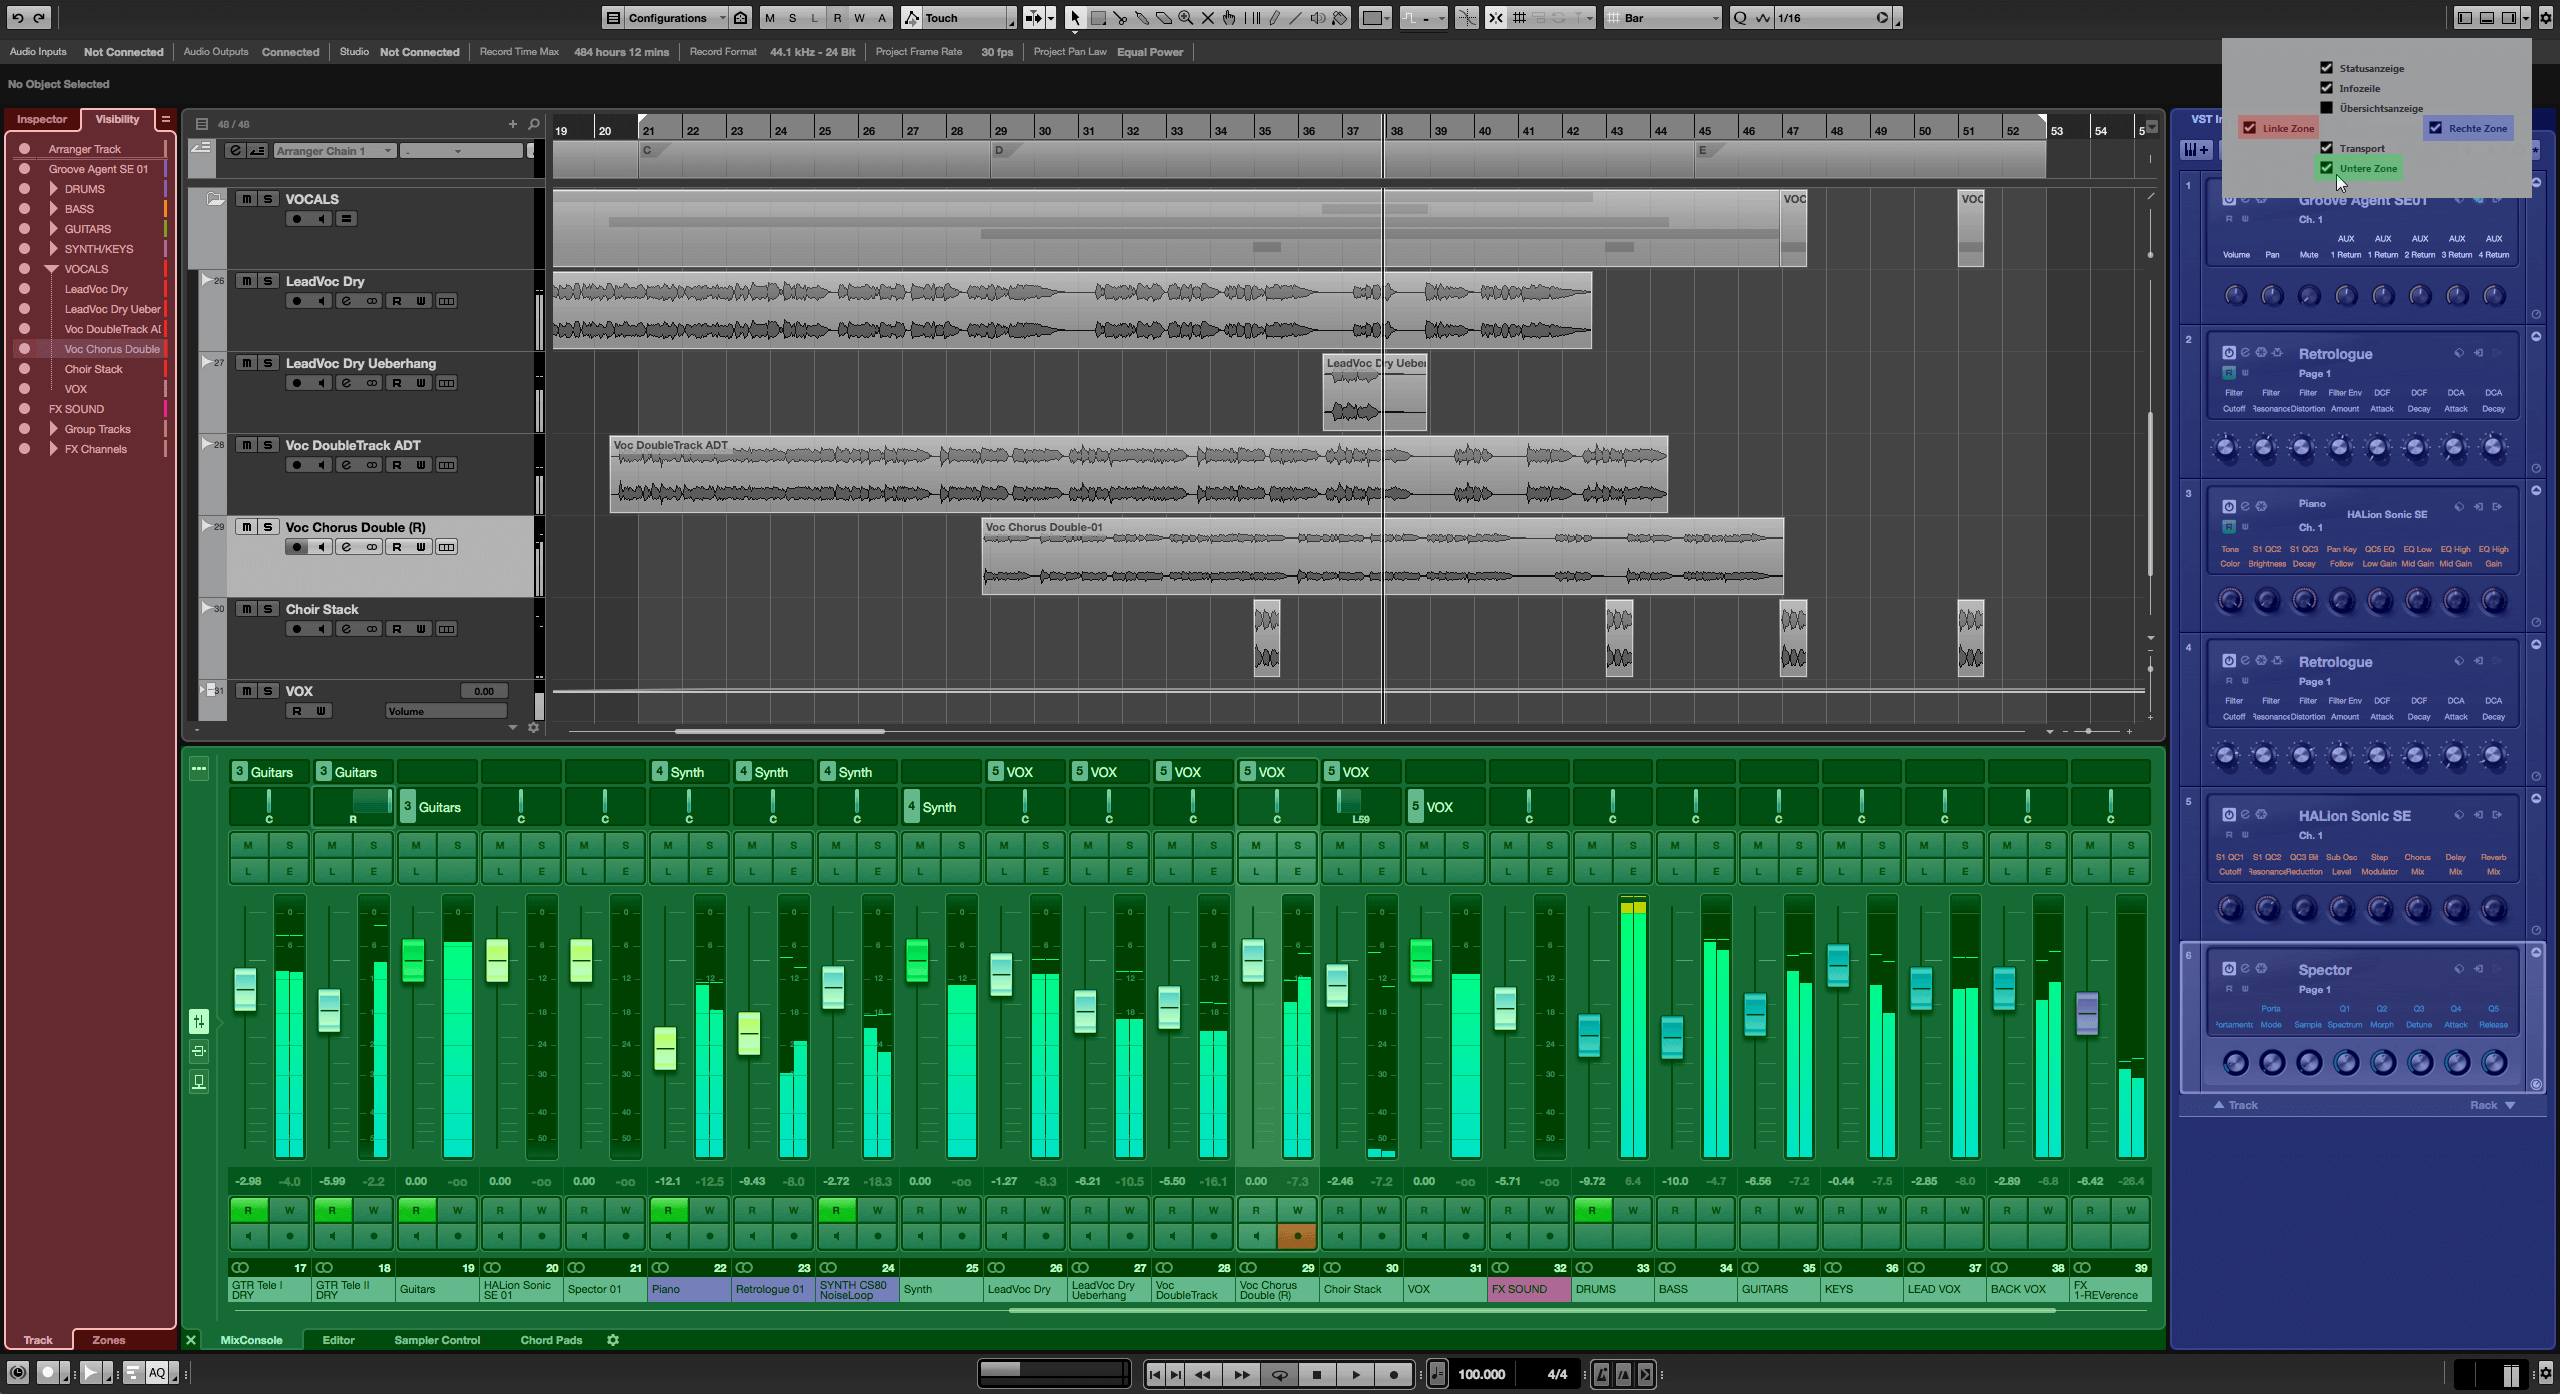Toggle the Untere Zone checkbox

[x=2326, y=168]
